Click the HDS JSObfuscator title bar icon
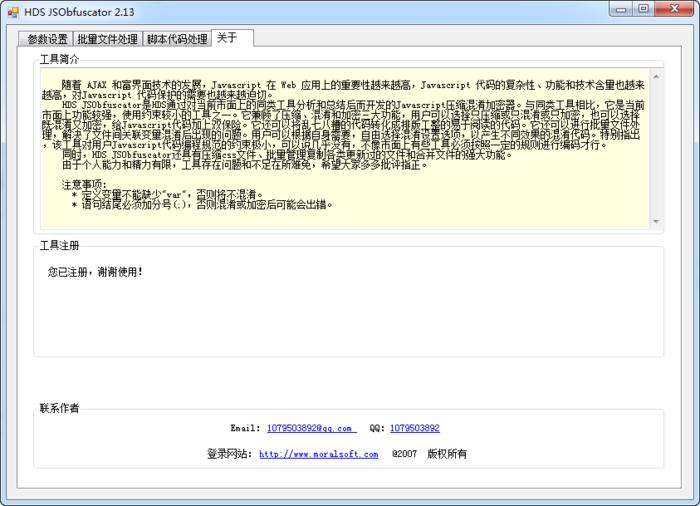Screen dimensions: 700x506 point(13,13)
